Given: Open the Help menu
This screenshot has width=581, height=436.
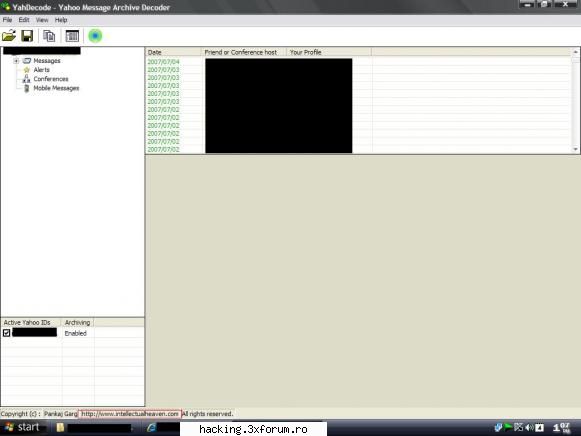Looking at the screenshot, I should [x=61, y=20].
